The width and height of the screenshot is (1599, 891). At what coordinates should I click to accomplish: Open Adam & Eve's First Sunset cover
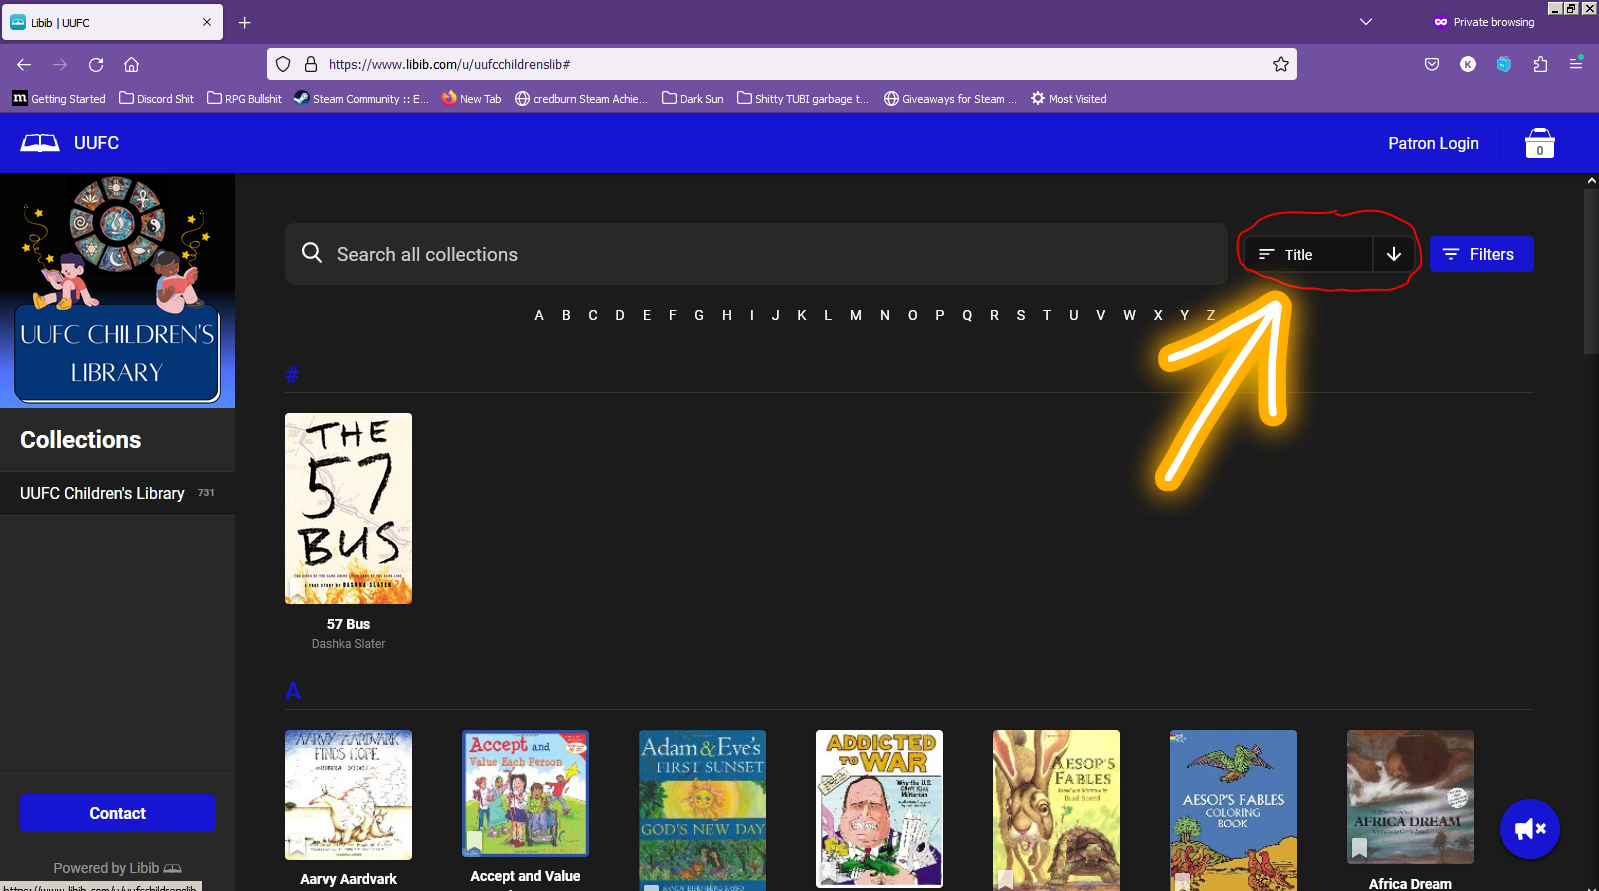pyautogui.click(x=702, y=810)
